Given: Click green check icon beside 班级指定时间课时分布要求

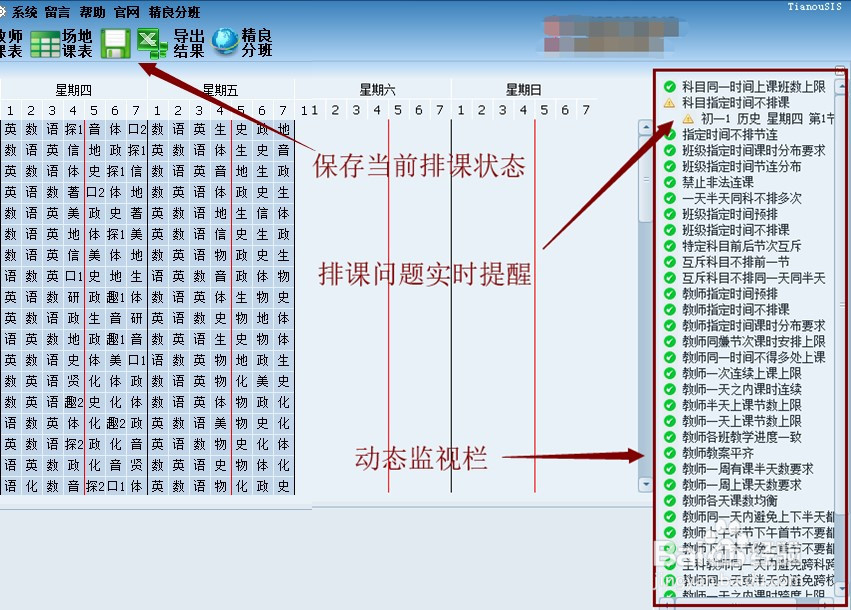Looking at the screenshot, I should point(670,150).
